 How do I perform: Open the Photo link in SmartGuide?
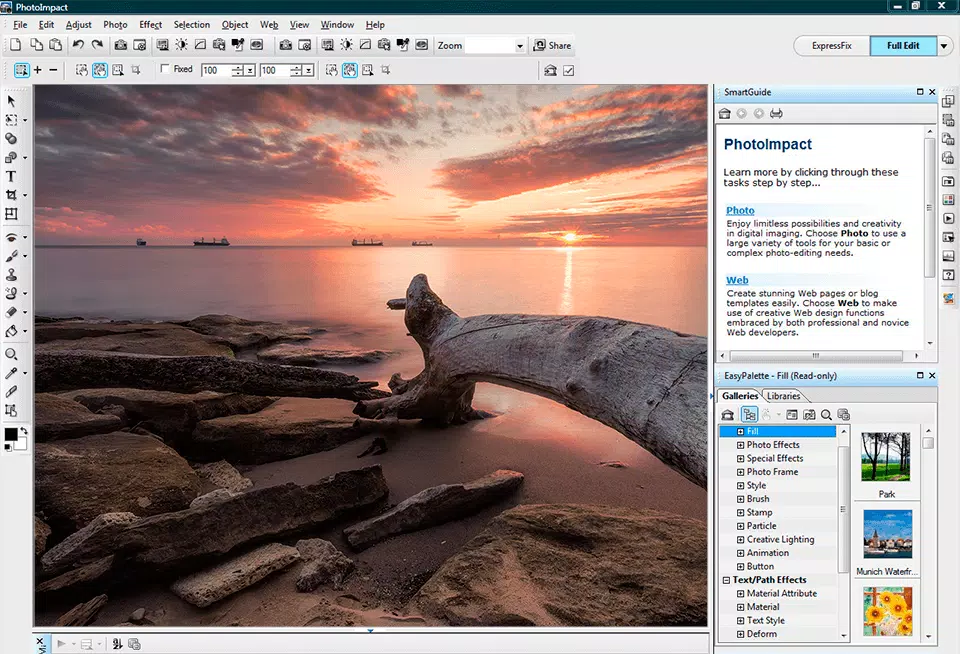(740, 210)
